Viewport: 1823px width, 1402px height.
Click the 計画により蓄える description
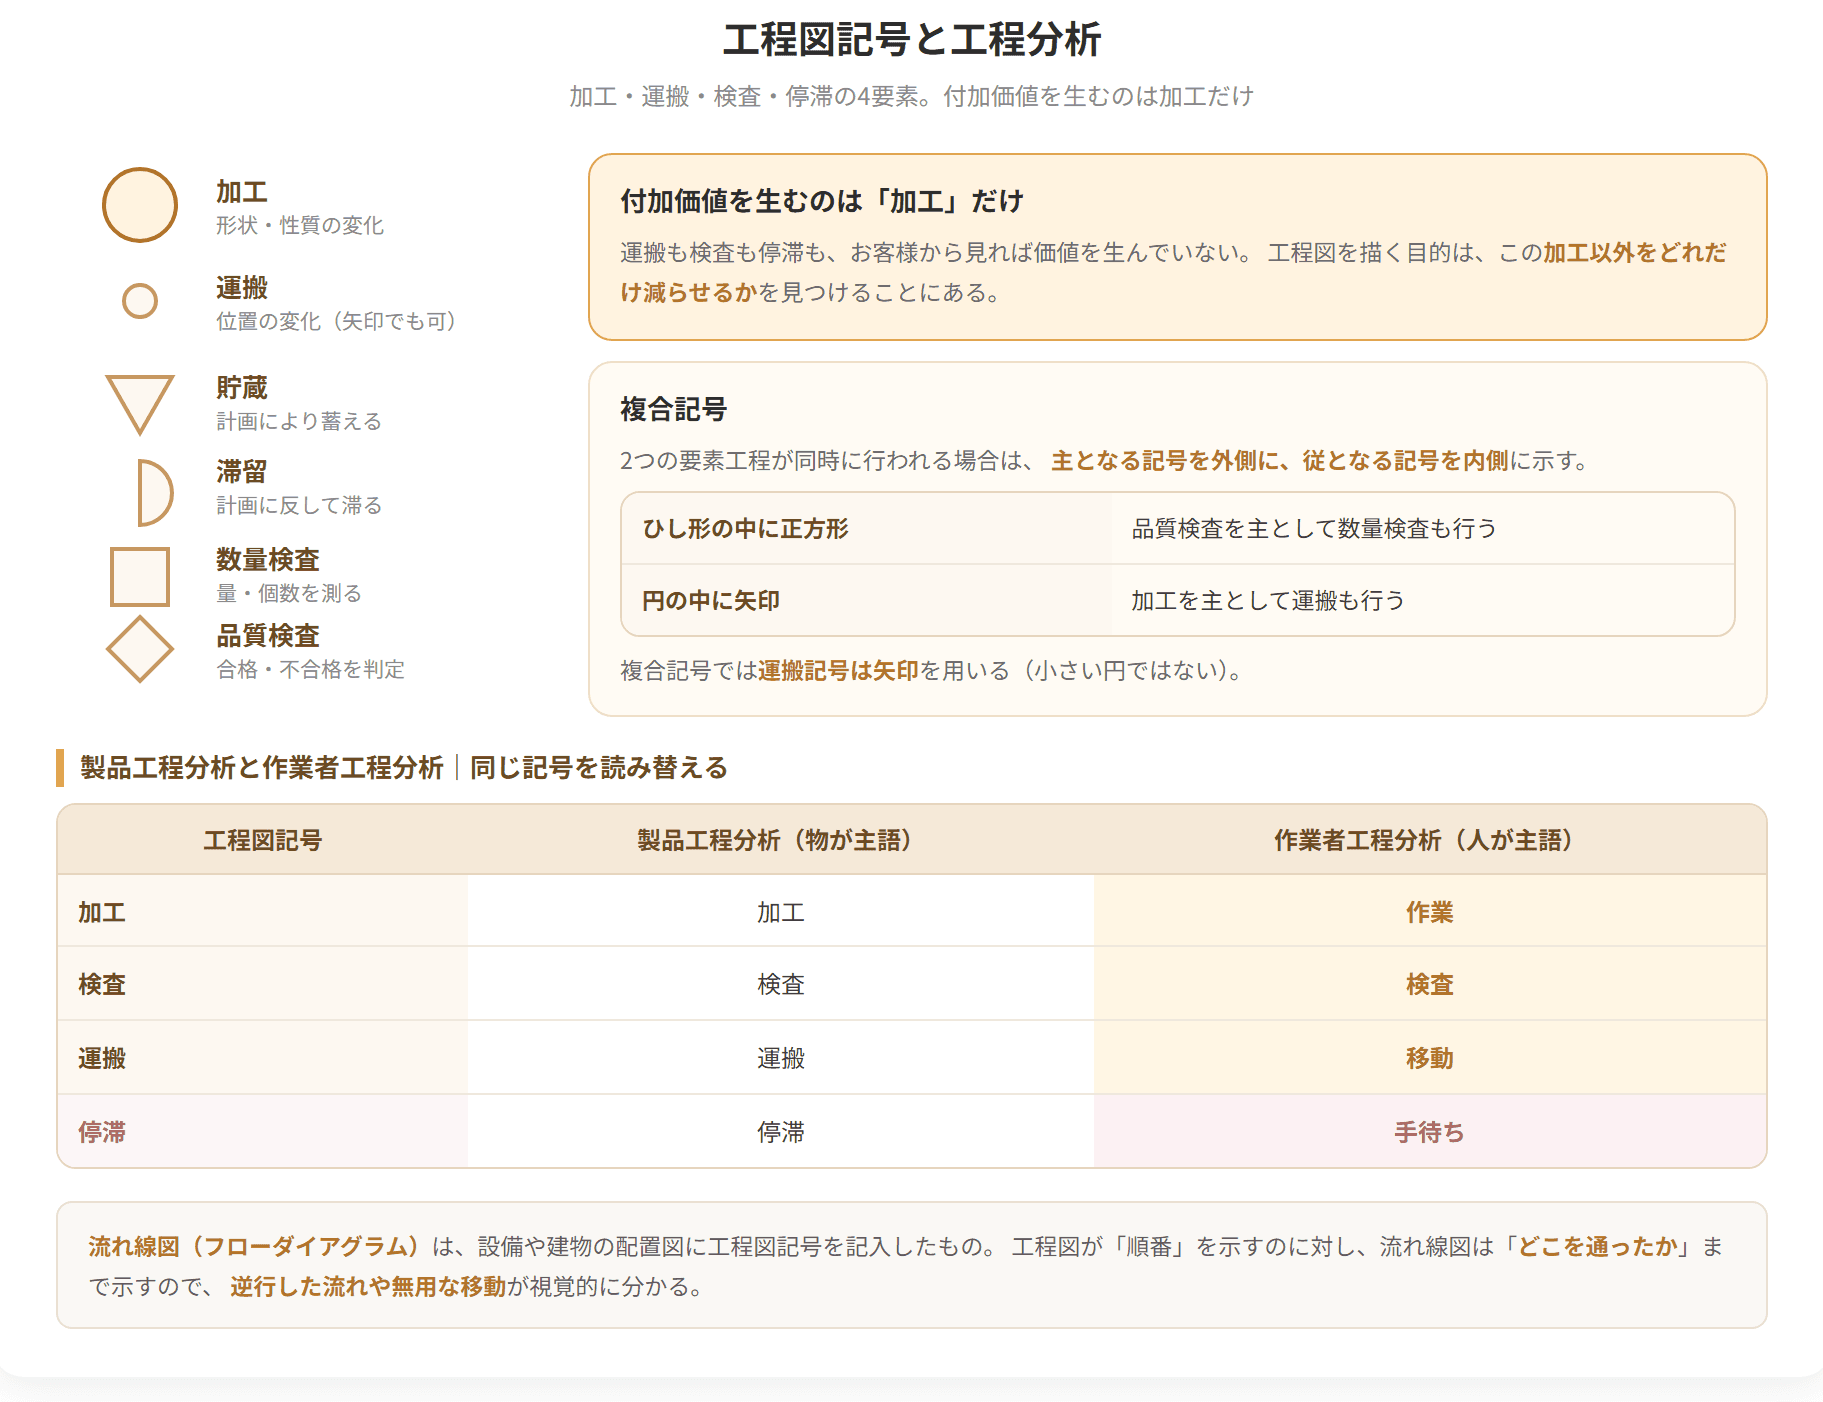(299, 421)
